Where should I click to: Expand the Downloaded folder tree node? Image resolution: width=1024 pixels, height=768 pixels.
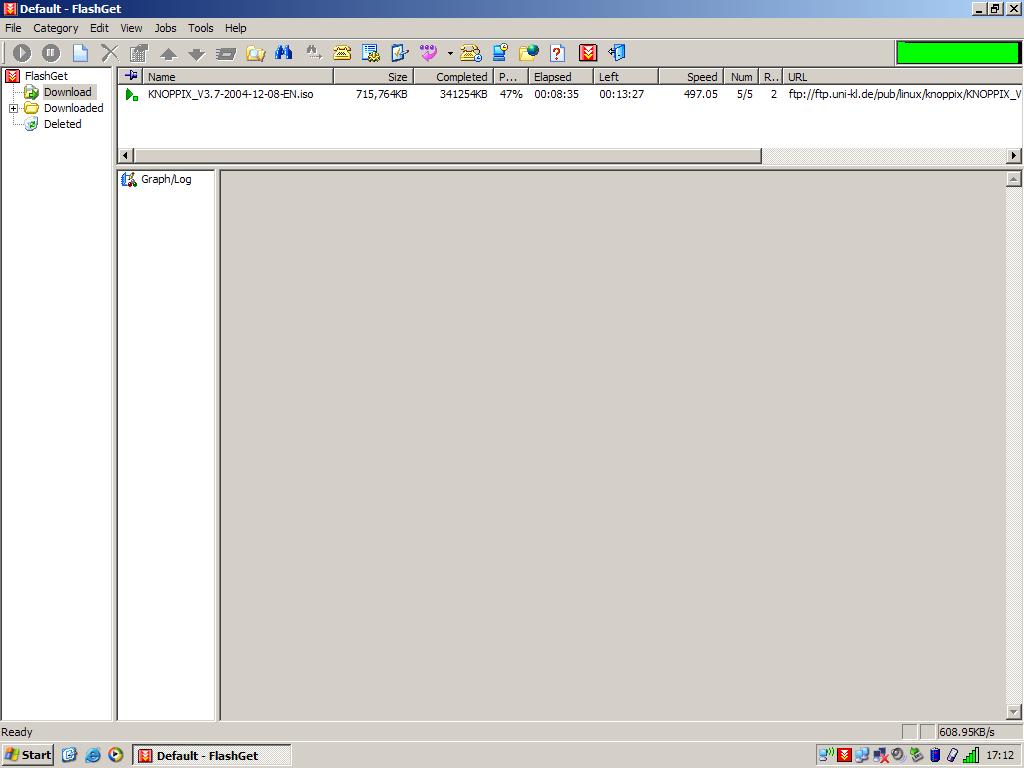[14, 108]
